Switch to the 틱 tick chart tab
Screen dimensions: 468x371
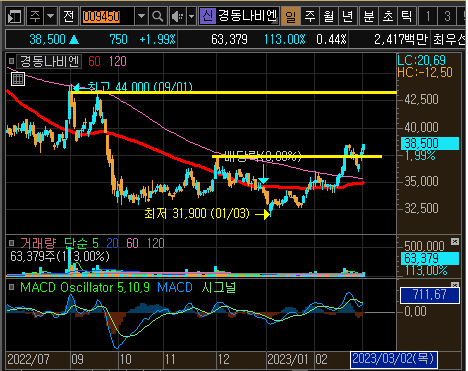coord(407,16)
